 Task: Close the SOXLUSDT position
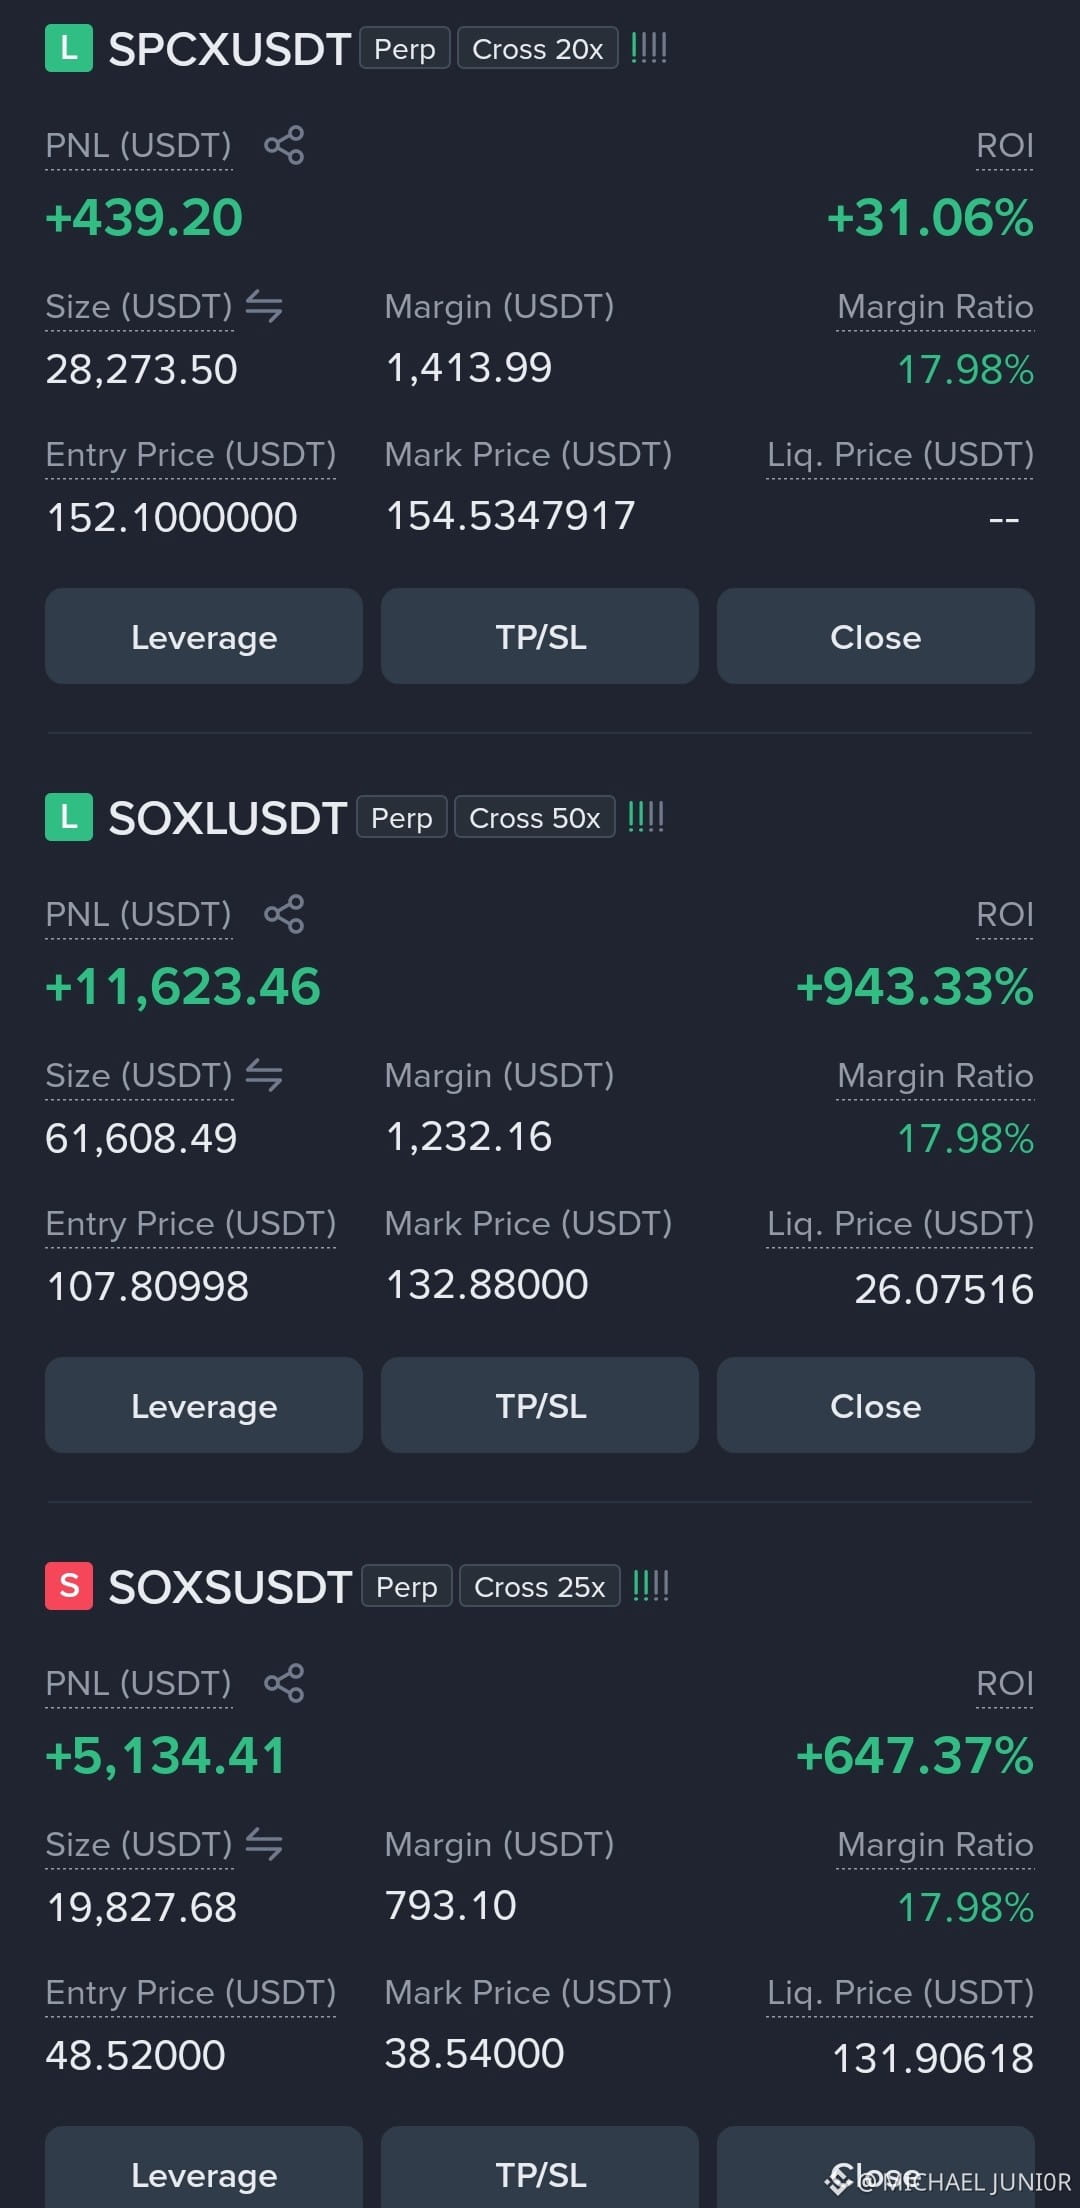coord(876,1405)
